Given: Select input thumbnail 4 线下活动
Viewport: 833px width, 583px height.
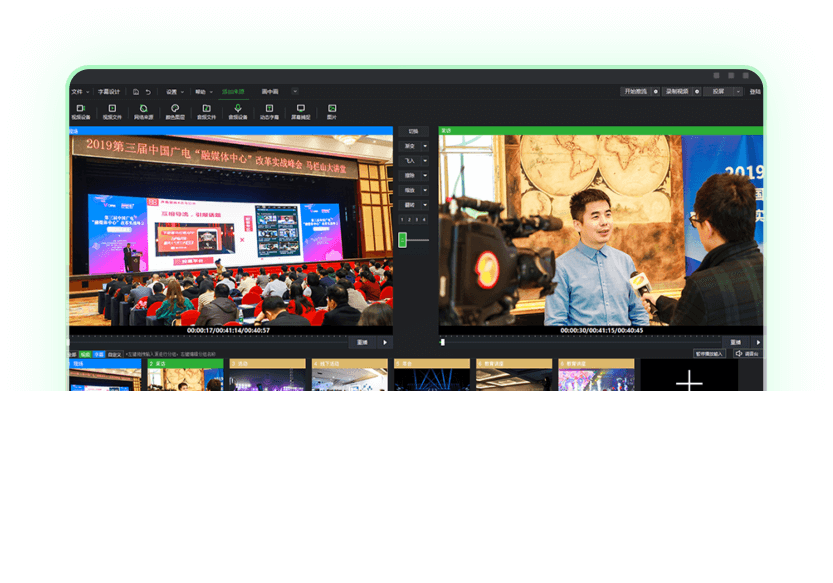Looking at the screenshot, I should pos(350,375).
